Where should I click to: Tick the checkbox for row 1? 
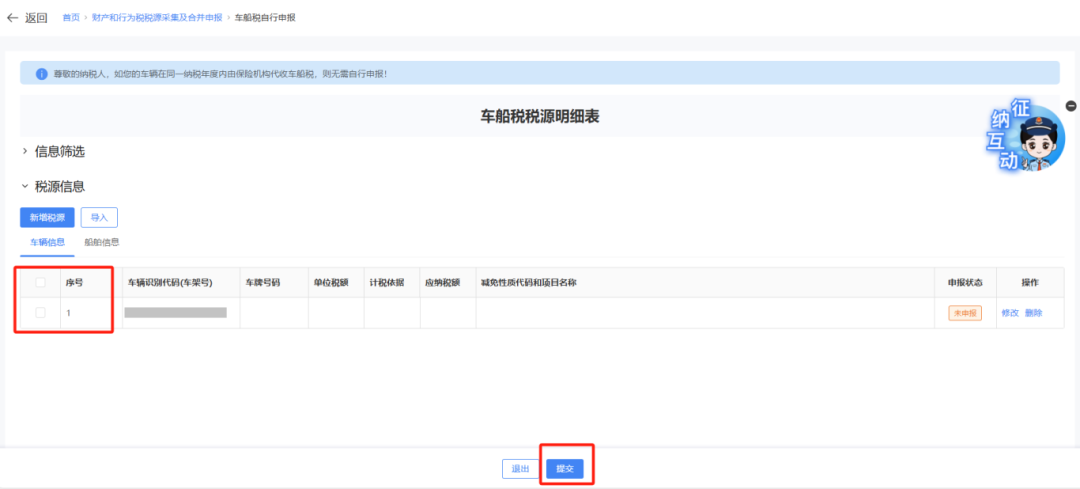point(41,313)
